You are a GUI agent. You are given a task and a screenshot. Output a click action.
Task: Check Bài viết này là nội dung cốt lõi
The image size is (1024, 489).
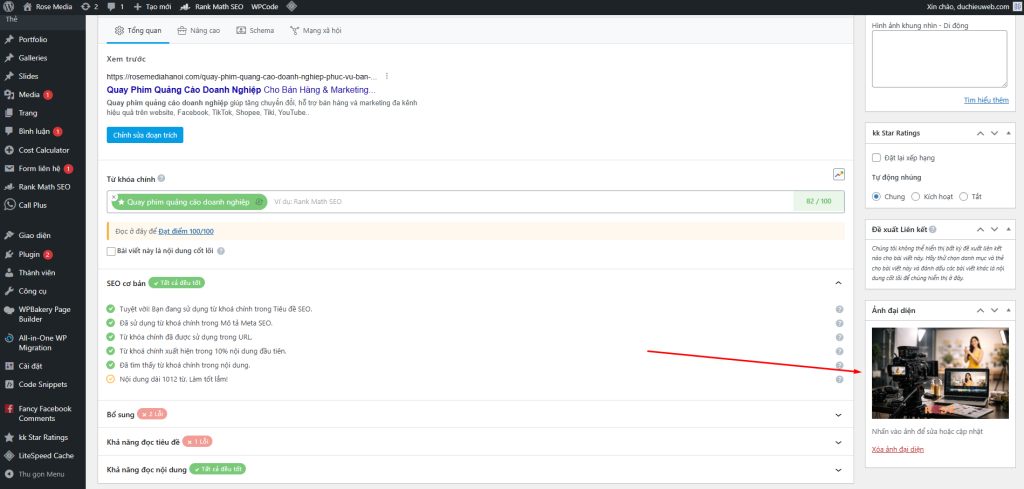pos(112,251)
